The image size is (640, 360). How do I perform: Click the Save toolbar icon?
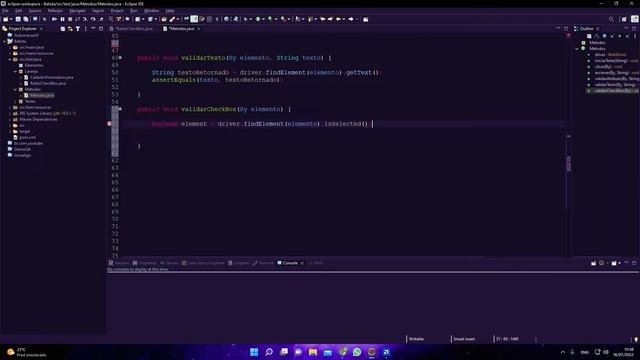point(18,19)
